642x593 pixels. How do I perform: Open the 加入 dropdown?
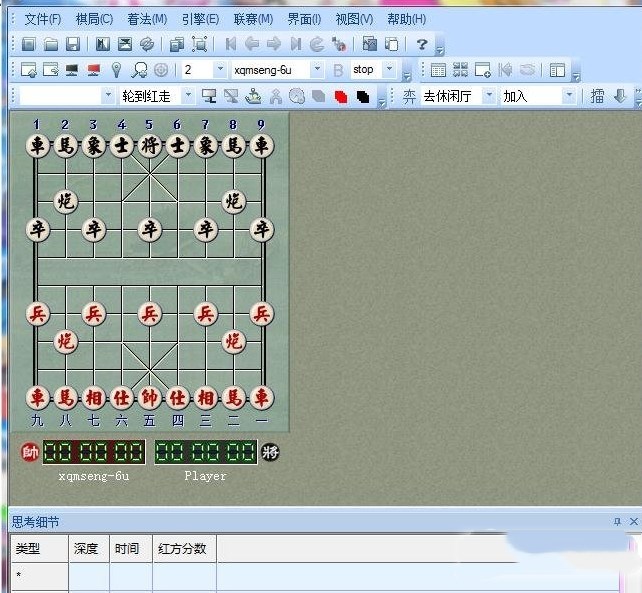(x=569, y=96)
